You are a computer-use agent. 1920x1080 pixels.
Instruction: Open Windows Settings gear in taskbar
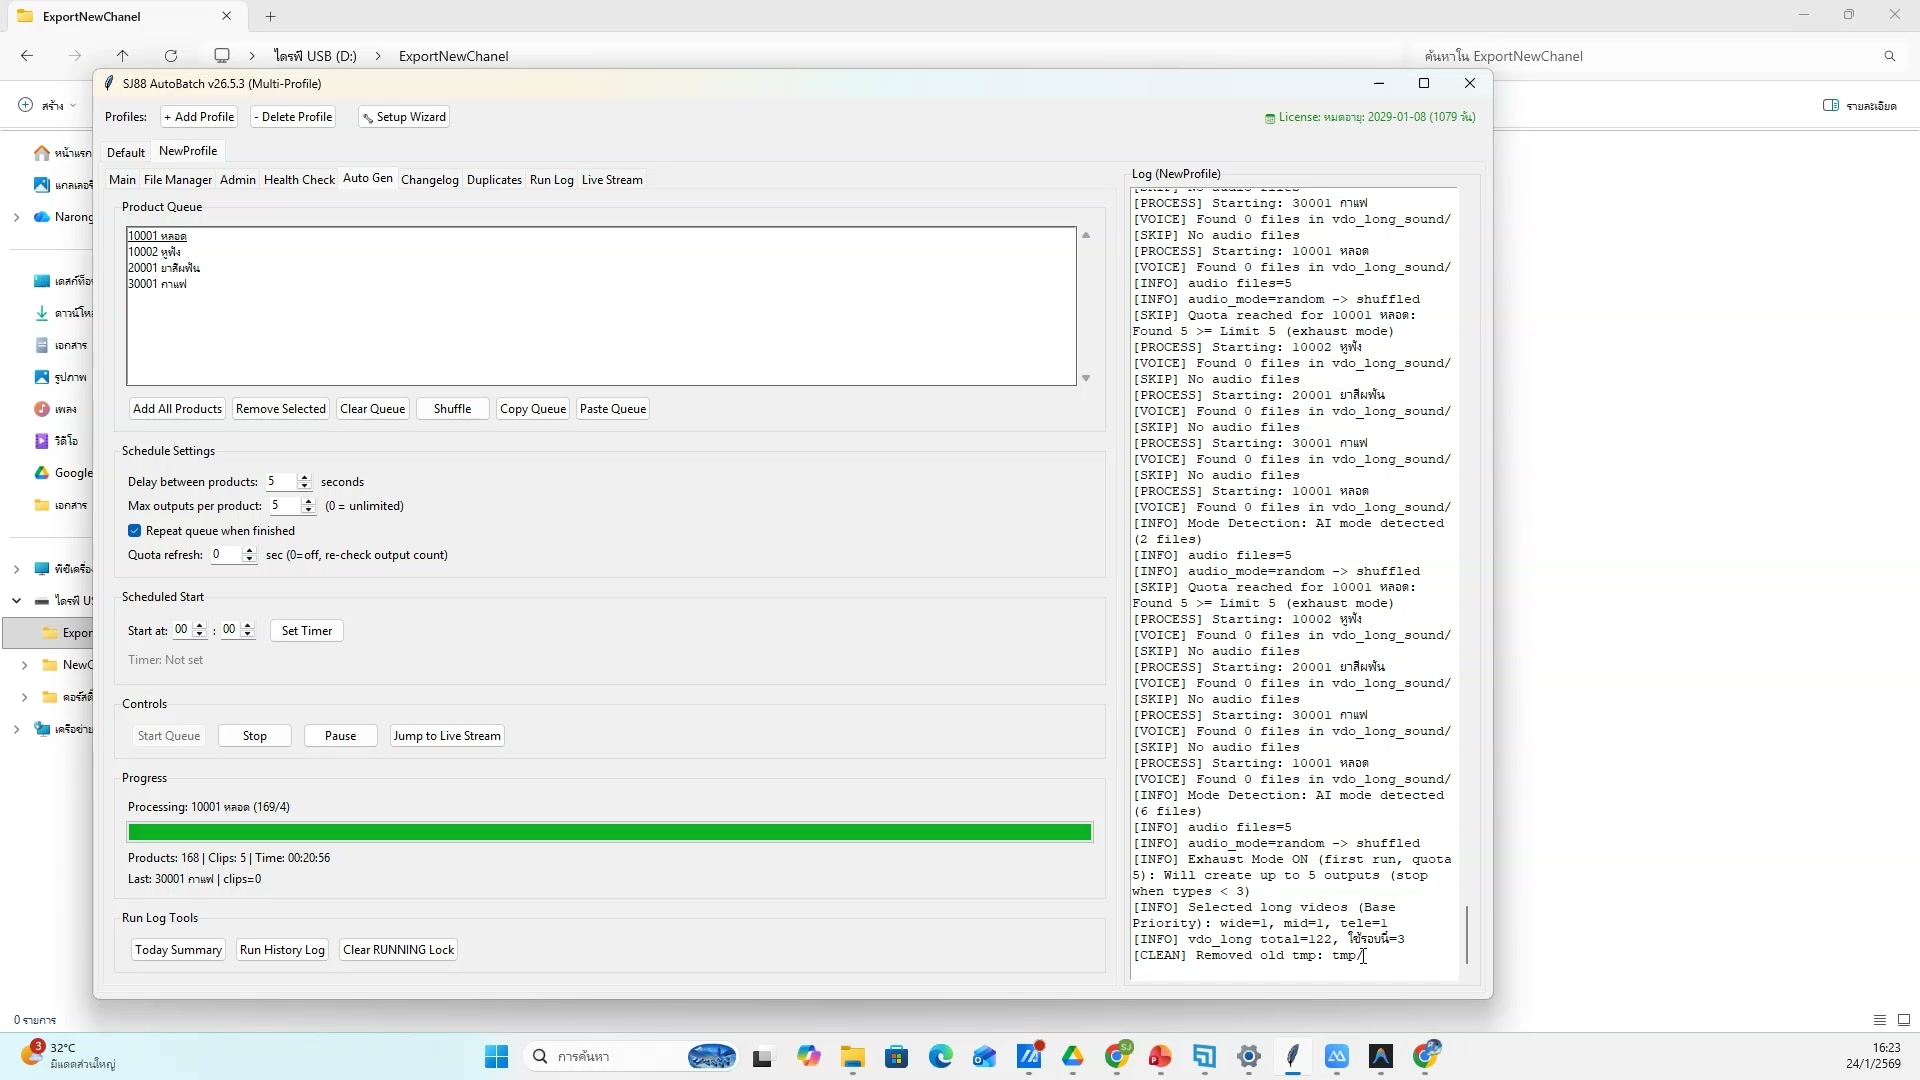click(1248, 1056)
